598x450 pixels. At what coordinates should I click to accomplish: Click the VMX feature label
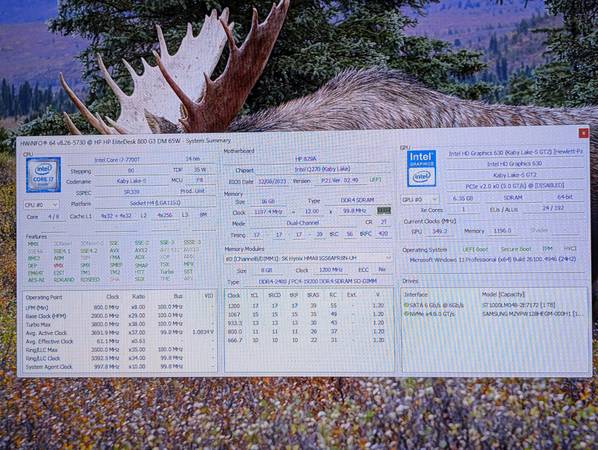[x=58, y=265]
